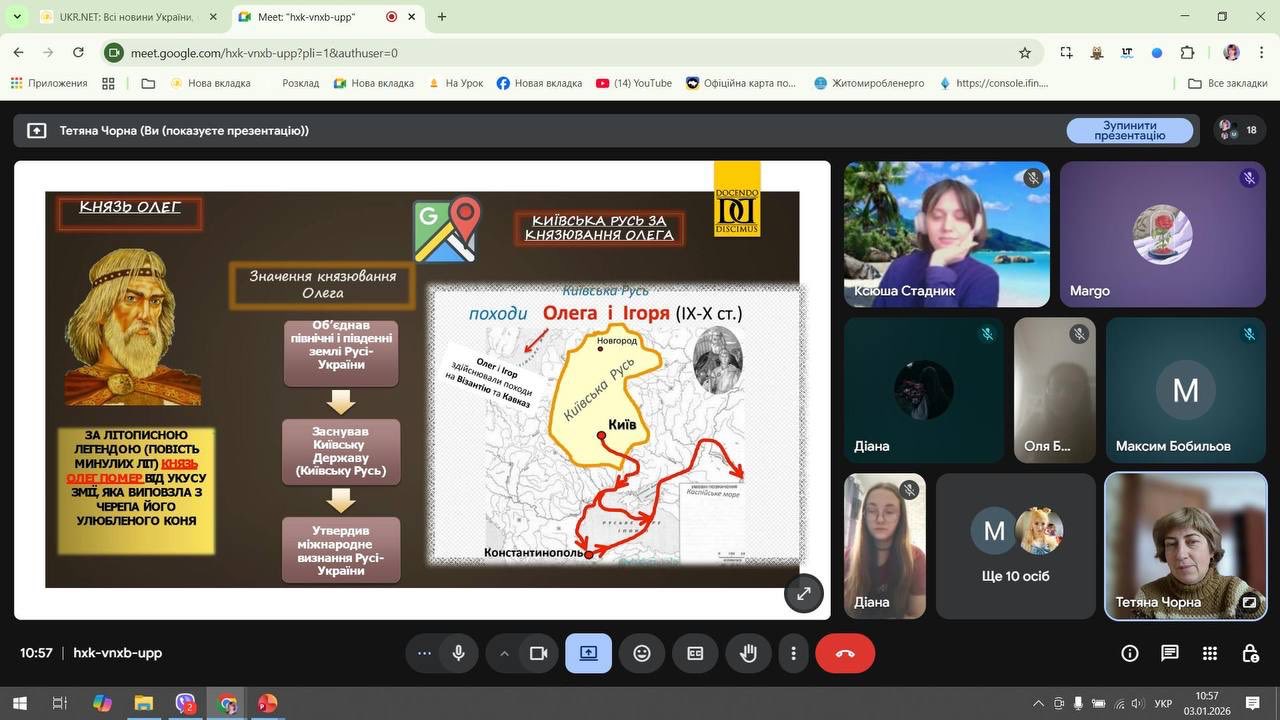
Task: Show hidden system tray icons
Action: pyautogui.click(x=1038, y=703)
